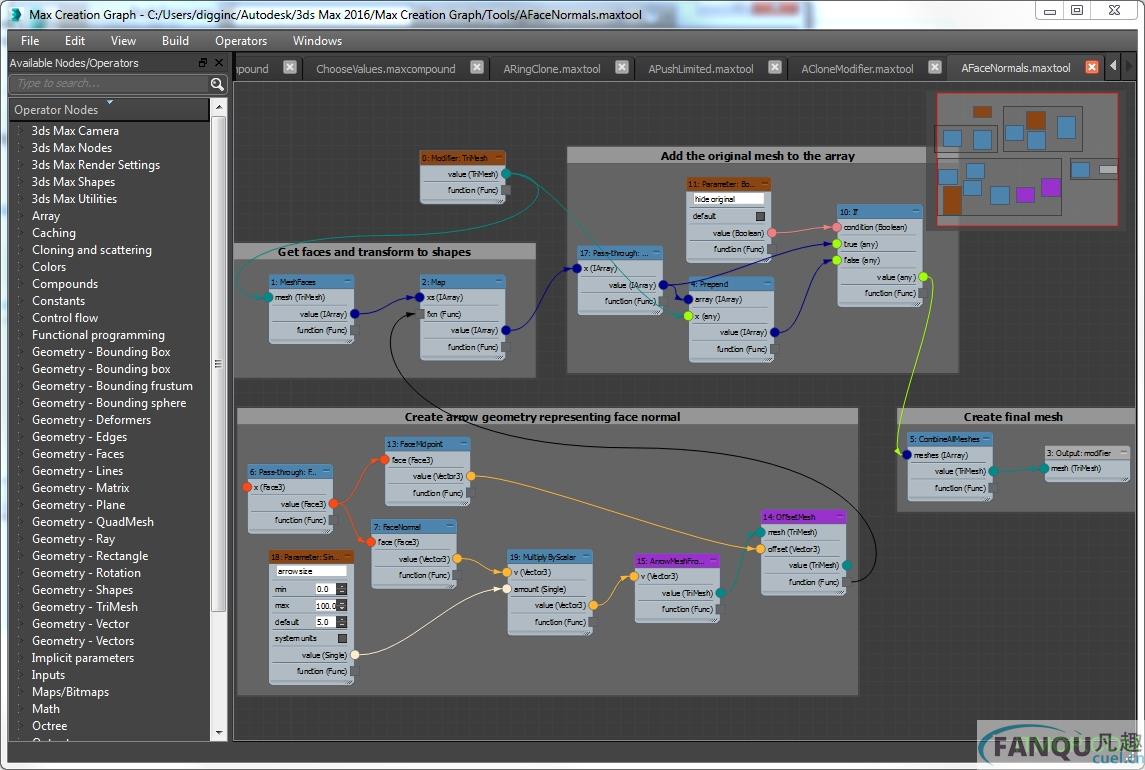This screenshot has width=1145, height=770.
Task: Expand Functional programming category
Action: tap(20, 335)
